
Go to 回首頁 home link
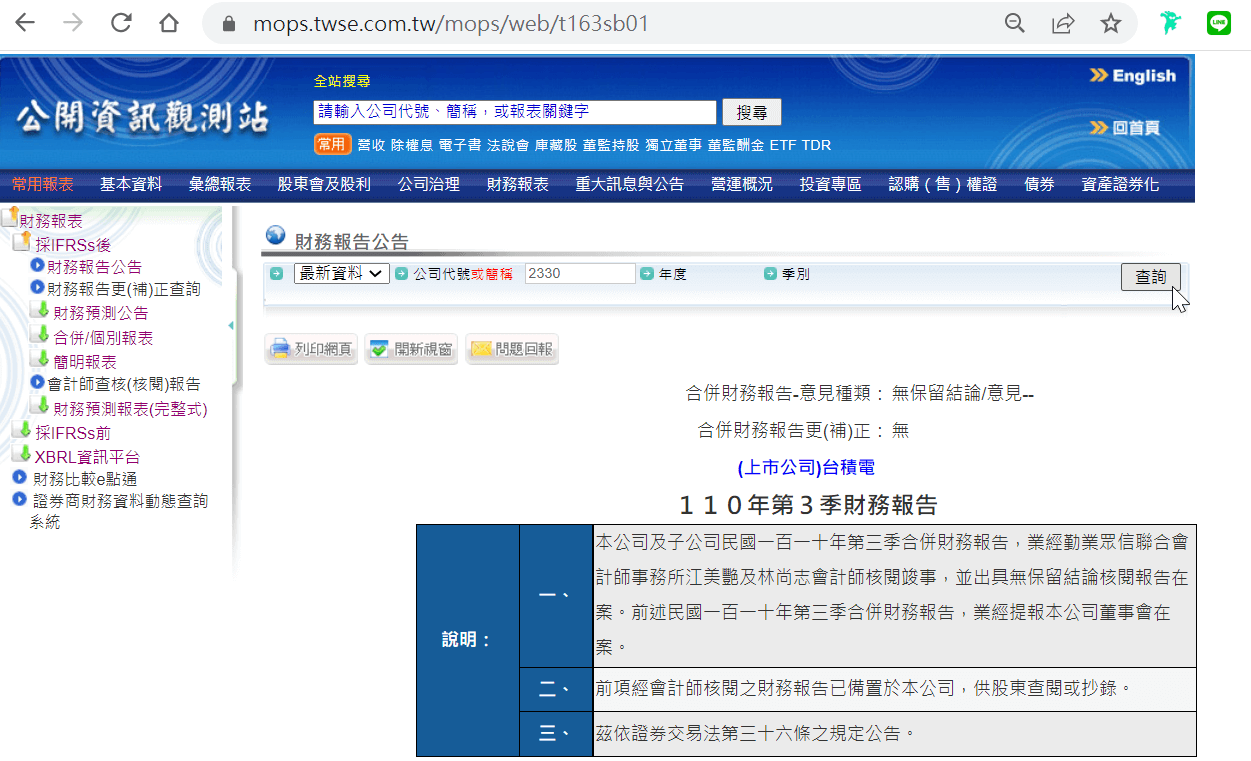pyautogui.click(x=1125, y=128)
